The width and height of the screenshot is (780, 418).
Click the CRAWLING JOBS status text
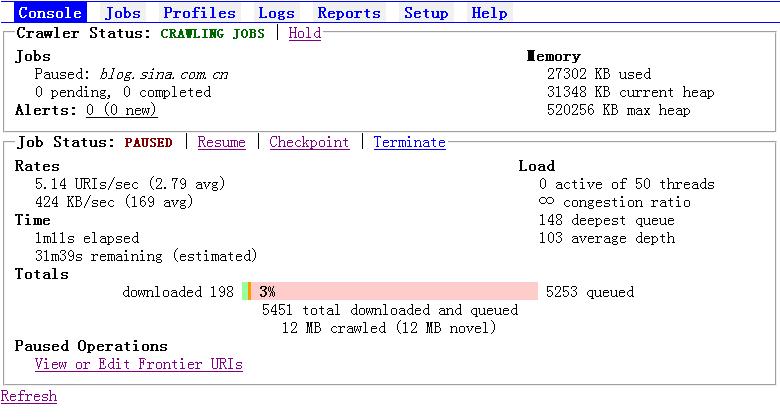(212, 34)
